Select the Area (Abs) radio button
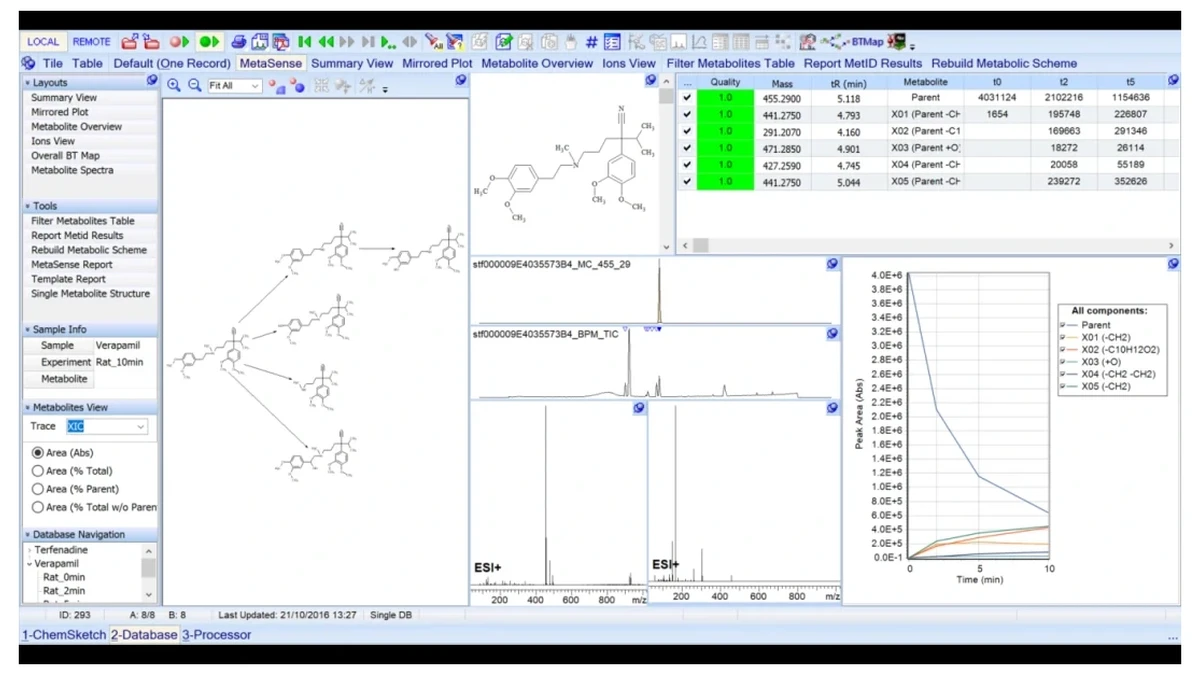Viewport: 1200px width, 675px height. click(38, 453)
